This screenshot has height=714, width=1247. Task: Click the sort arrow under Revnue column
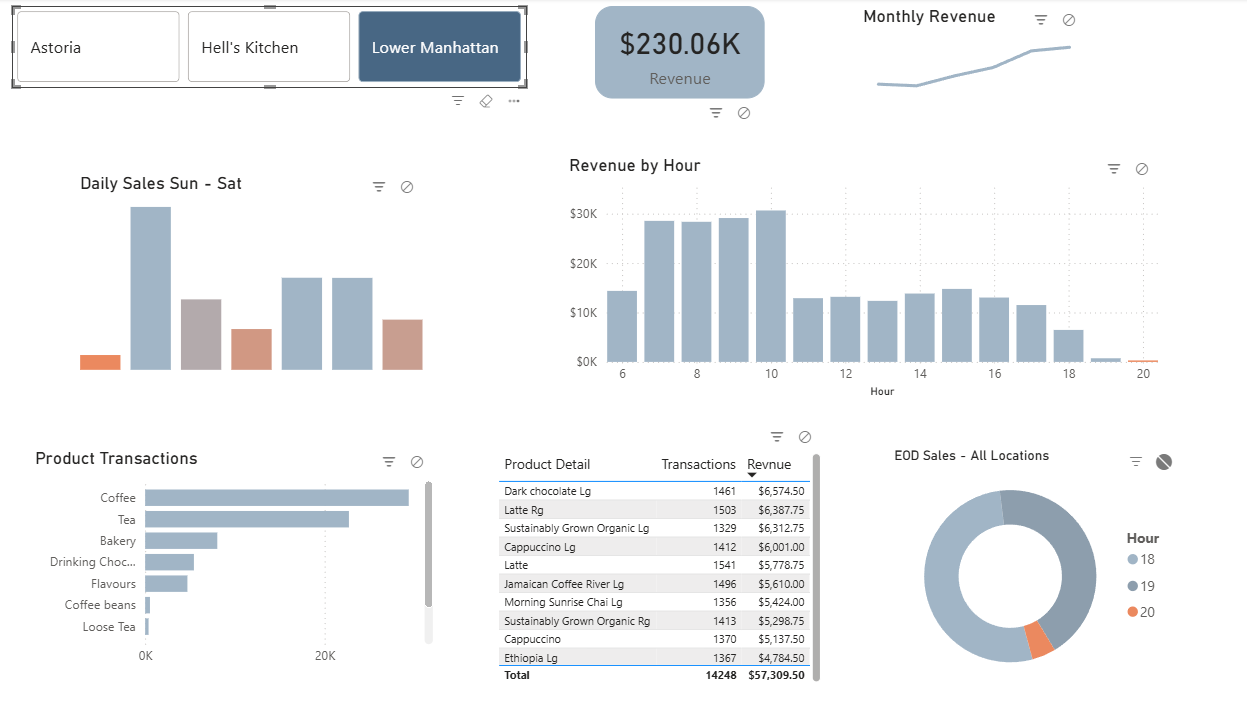(x=752, y=475)
